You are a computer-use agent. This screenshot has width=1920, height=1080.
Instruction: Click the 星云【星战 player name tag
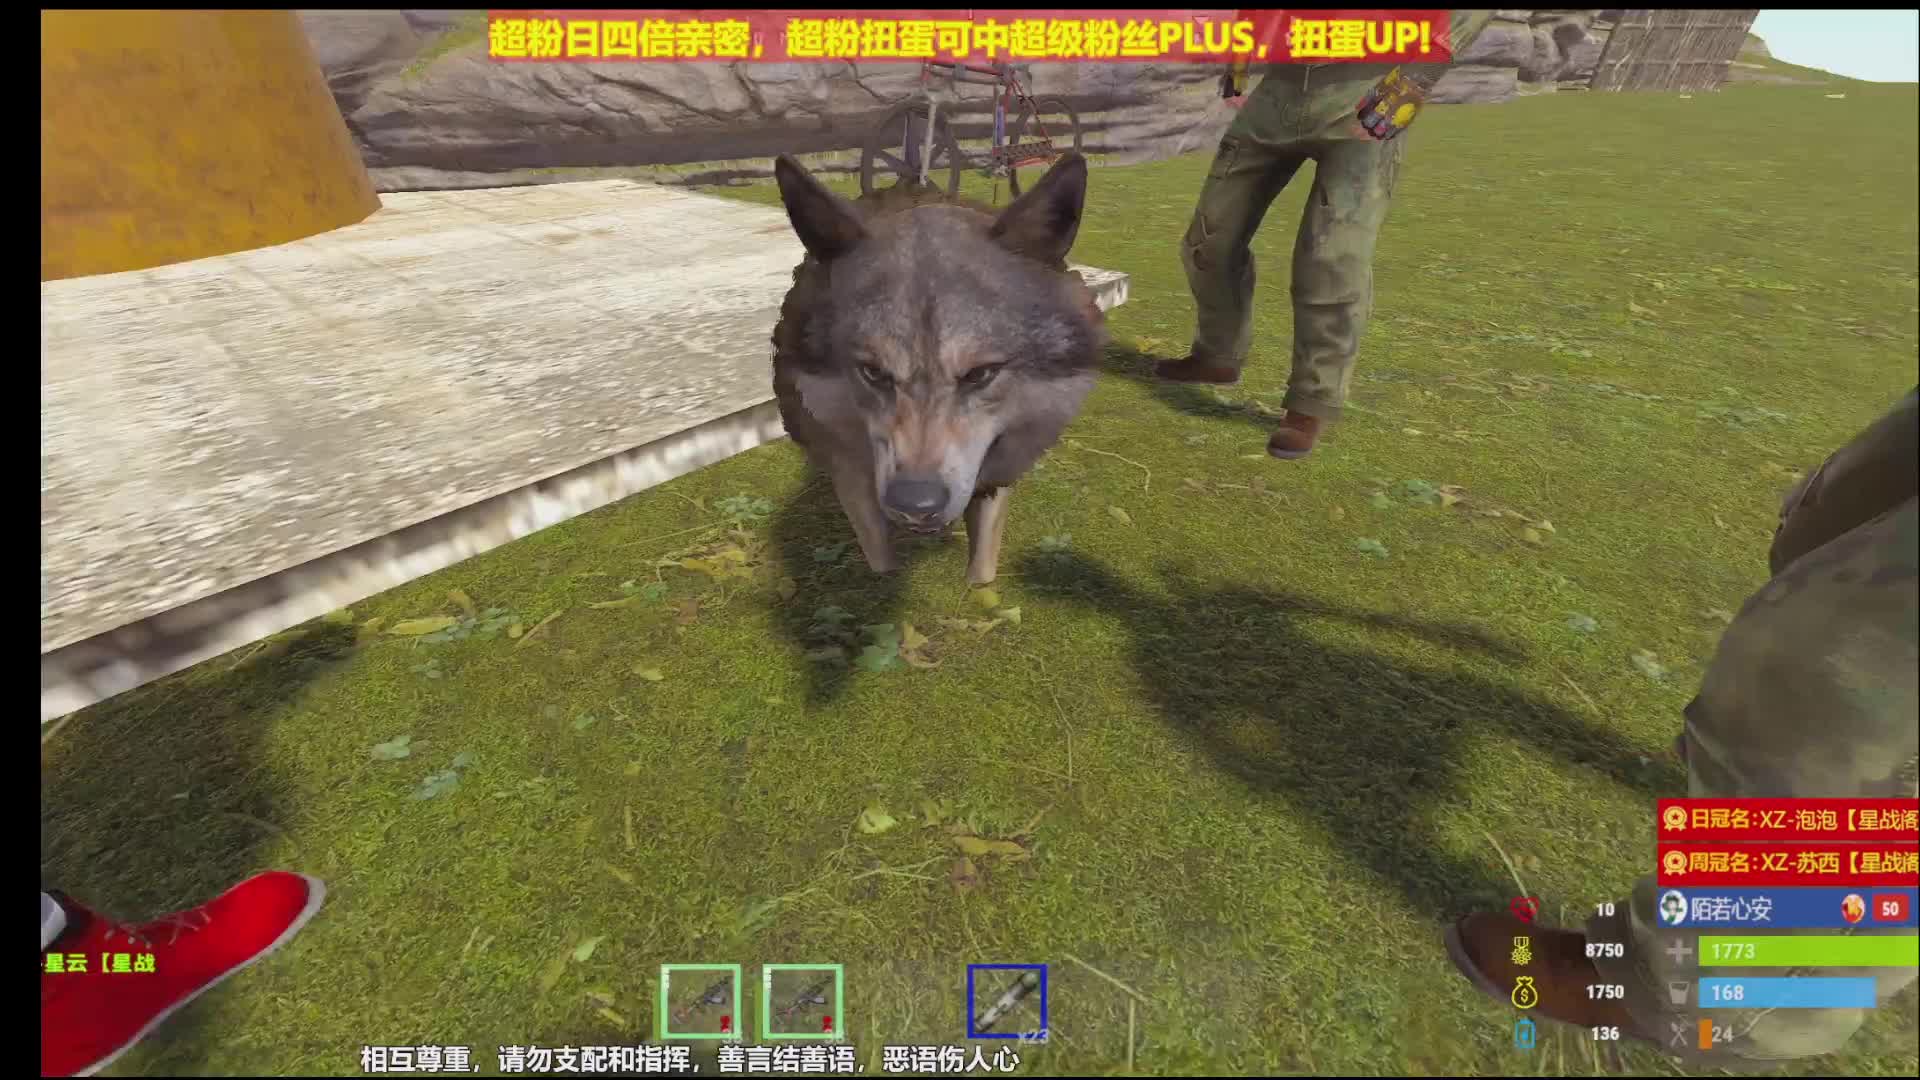[x=100, y=963]
